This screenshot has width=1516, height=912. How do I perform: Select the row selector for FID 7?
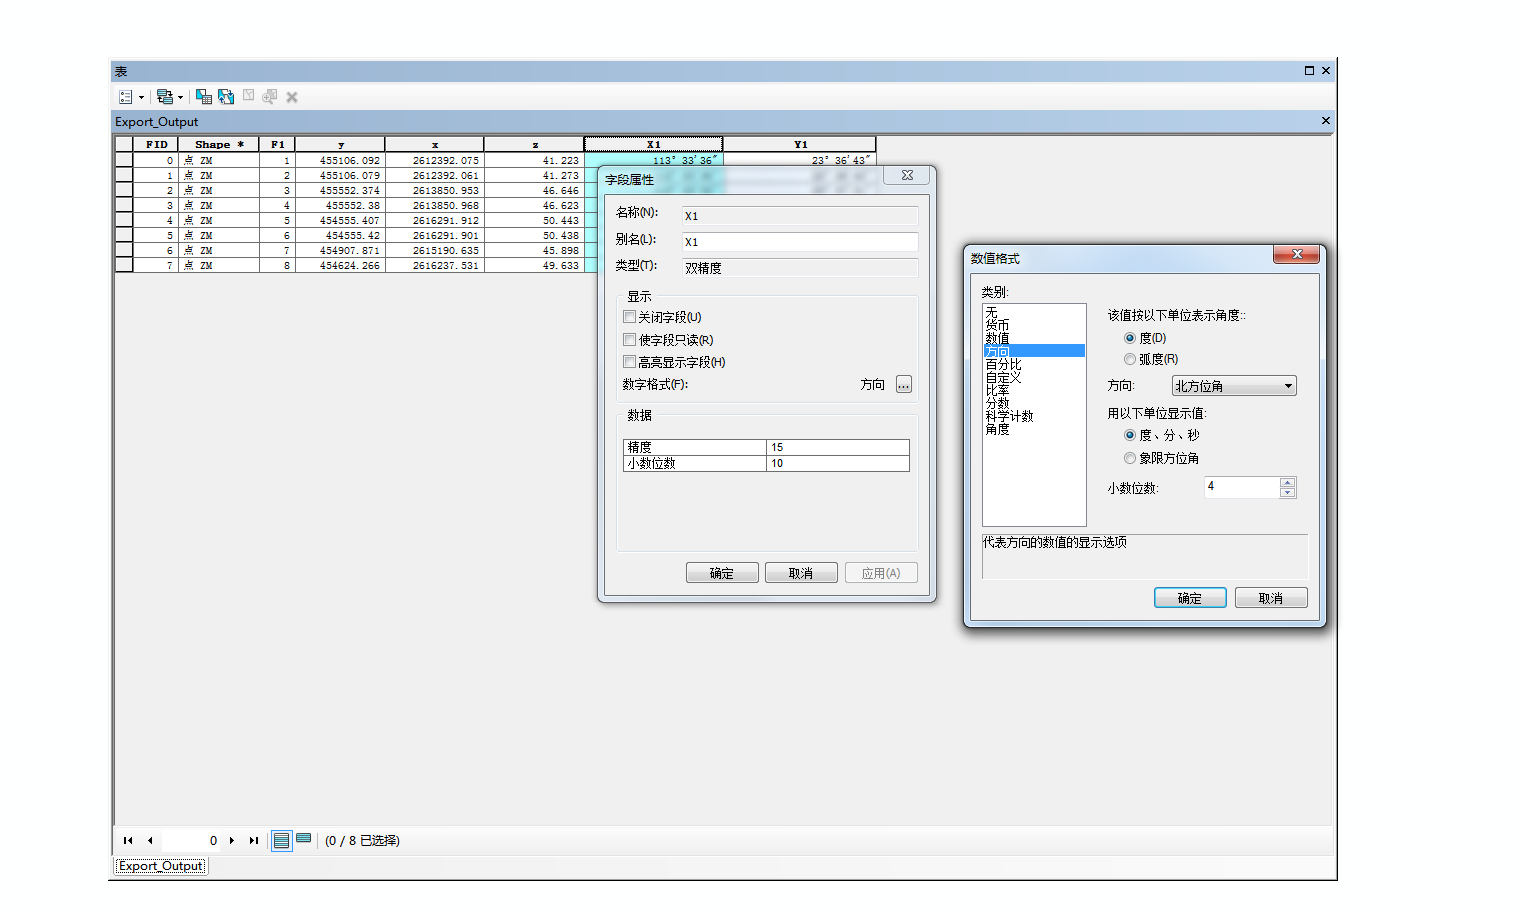coord(124,265)
